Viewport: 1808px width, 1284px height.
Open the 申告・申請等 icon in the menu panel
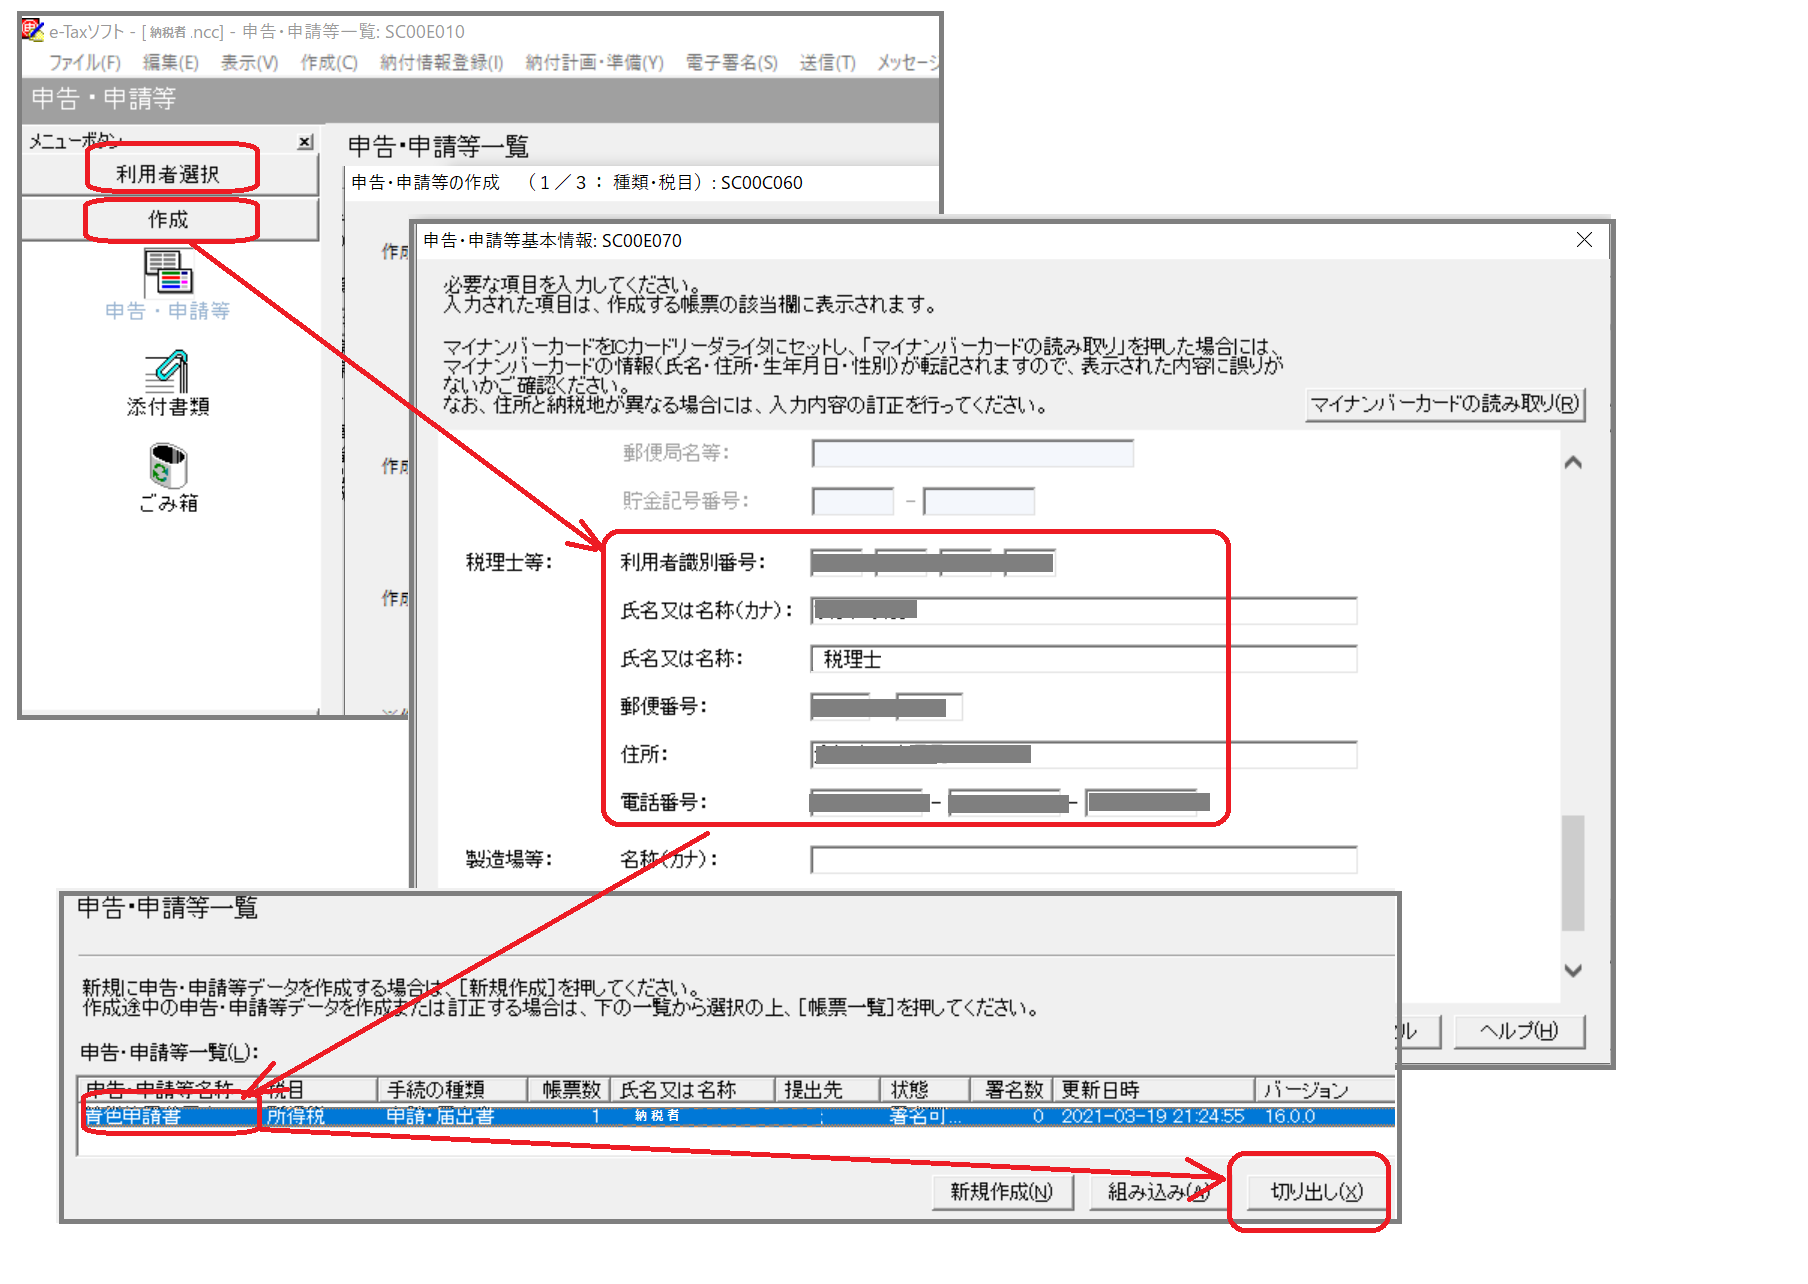[168, 285]
